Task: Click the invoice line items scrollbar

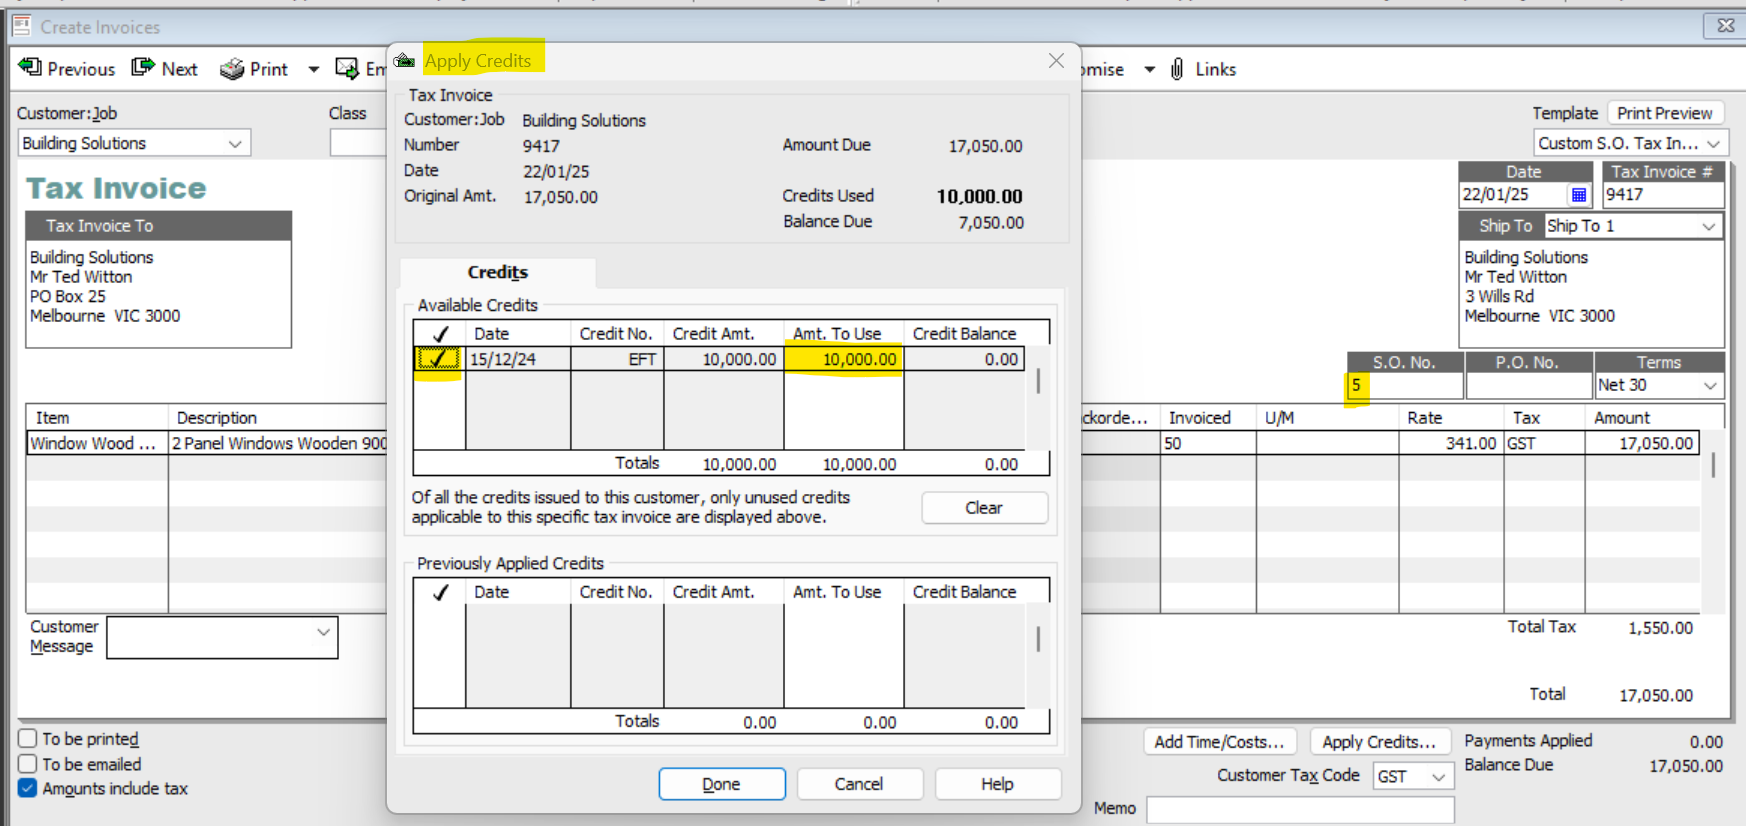Action: pyautogui.click(x=1713, y=466)
